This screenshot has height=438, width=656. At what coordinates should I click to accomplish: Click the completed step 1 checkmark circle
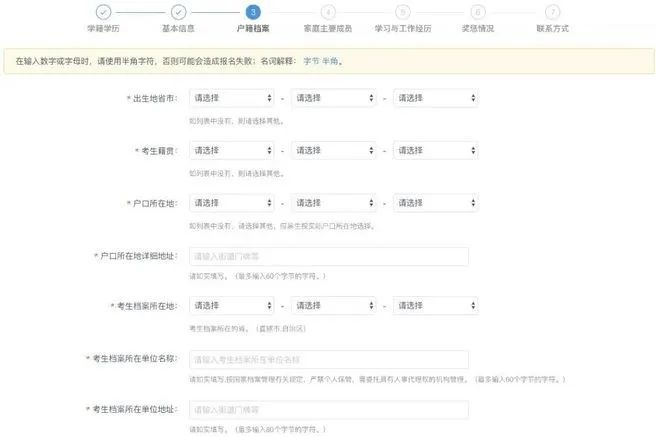click(x=103, y=12)
